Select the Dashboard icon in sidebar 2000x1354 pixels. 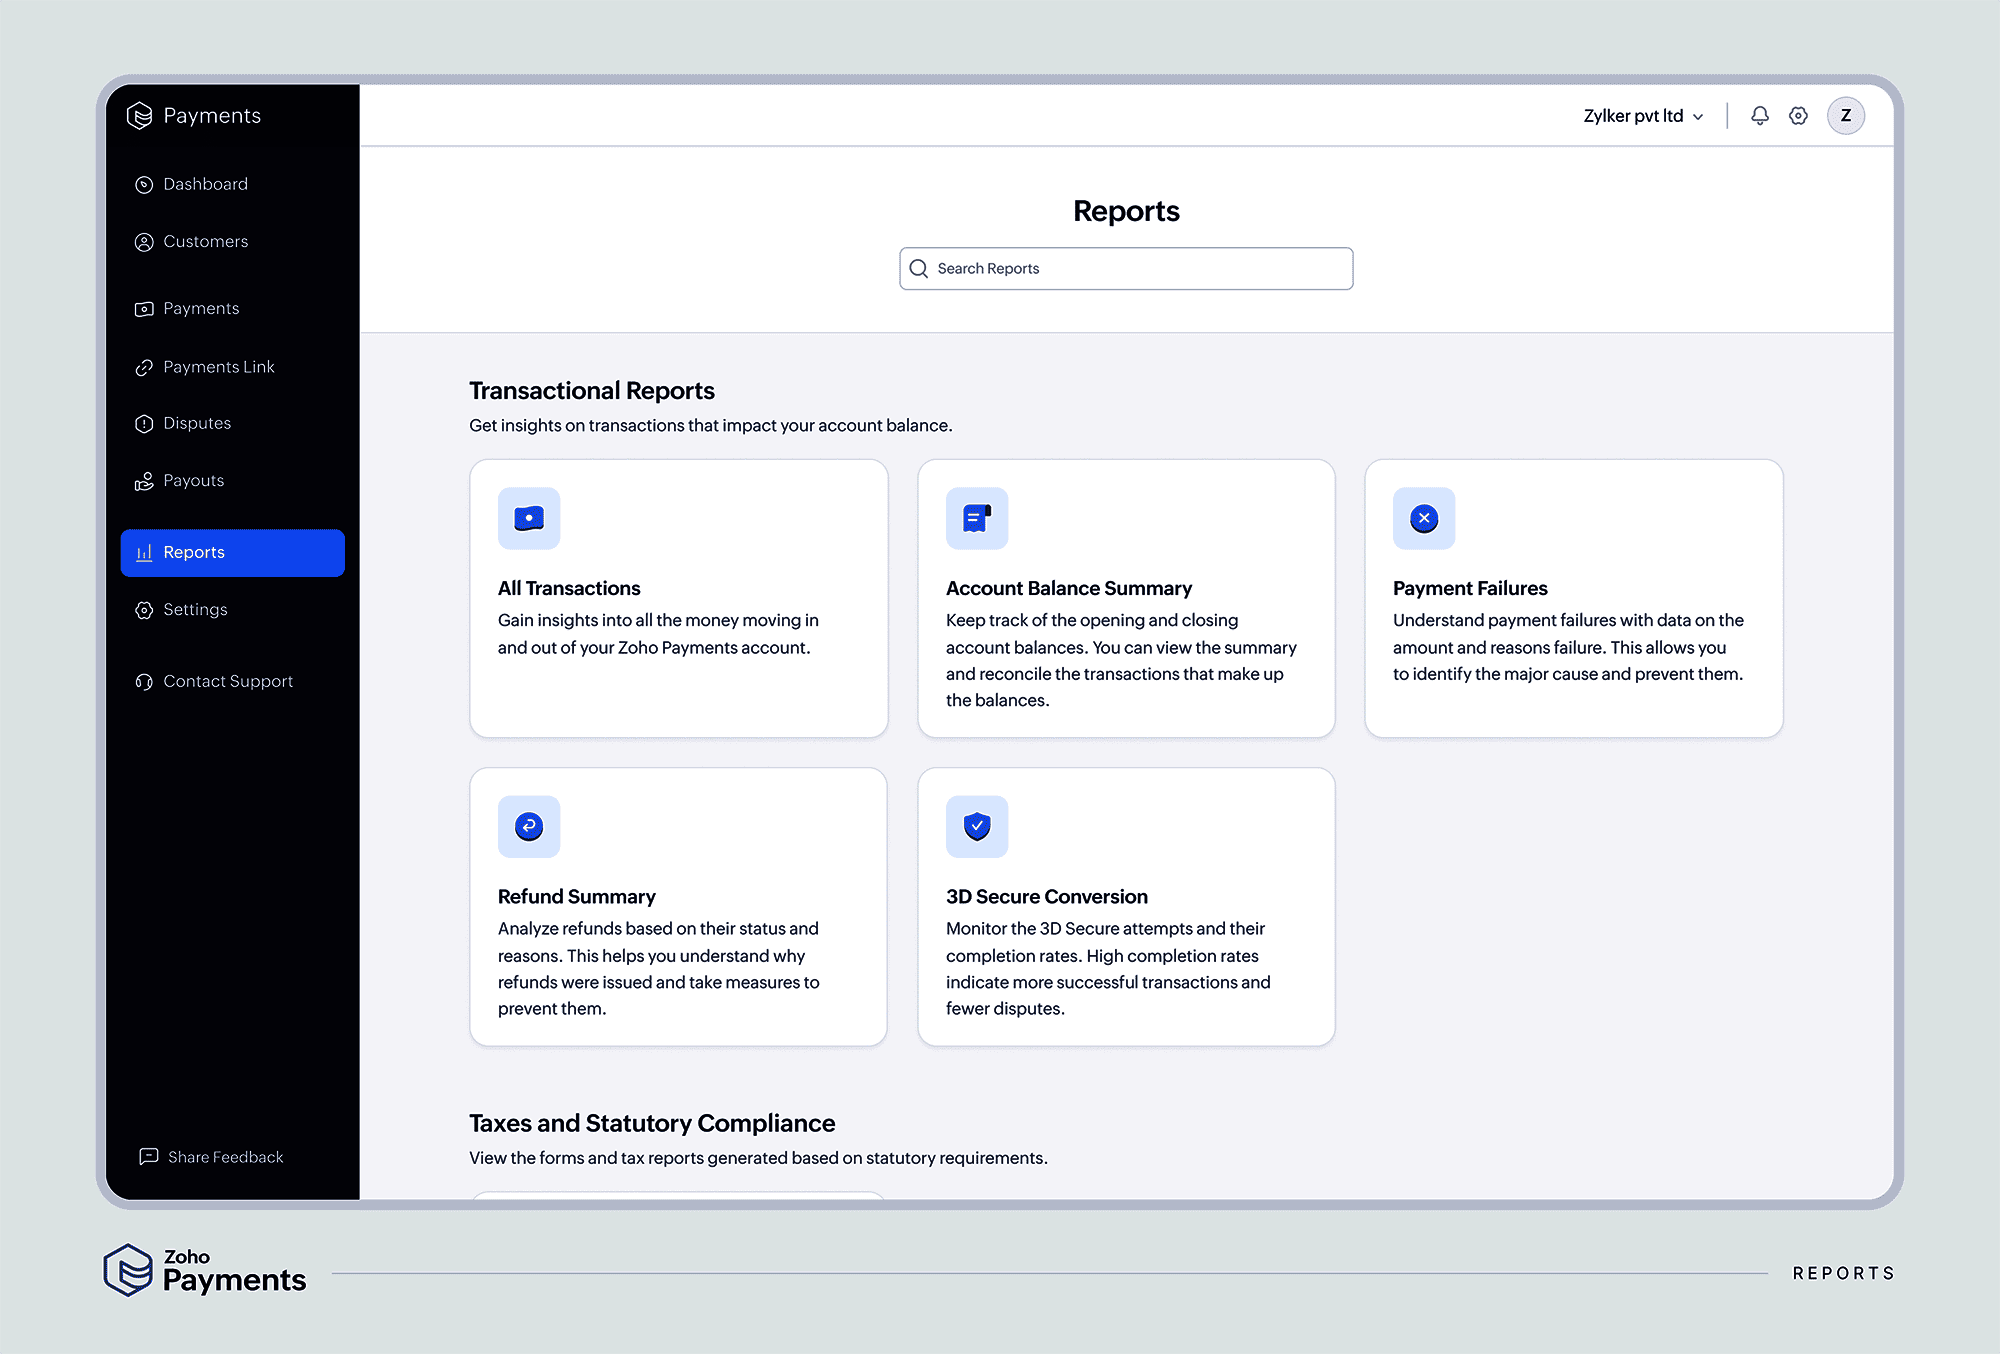(144, 184)
